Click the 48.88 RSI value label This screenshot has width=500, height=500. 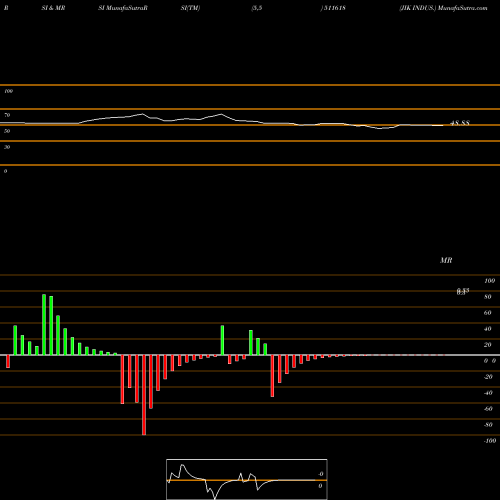pos(460,123)
